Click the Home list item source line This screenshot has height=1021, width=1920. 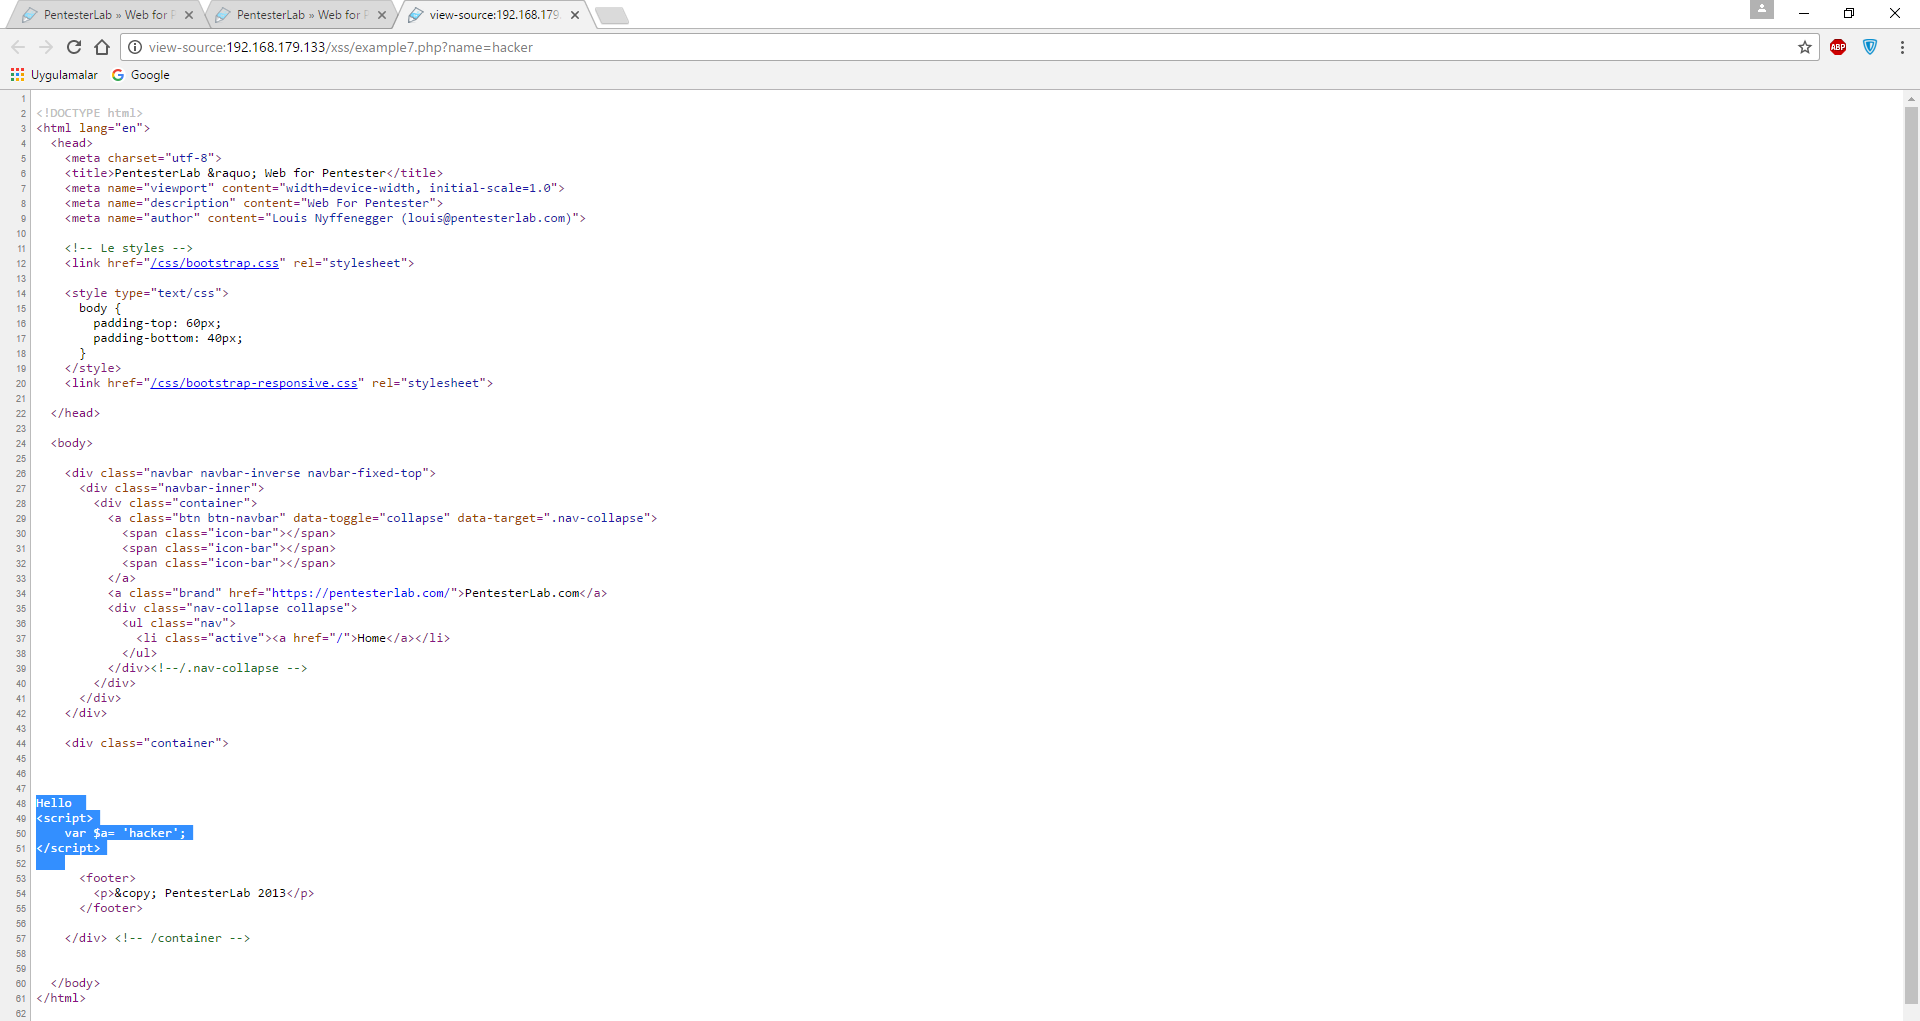pyautogui.click(x=293, y=638)
